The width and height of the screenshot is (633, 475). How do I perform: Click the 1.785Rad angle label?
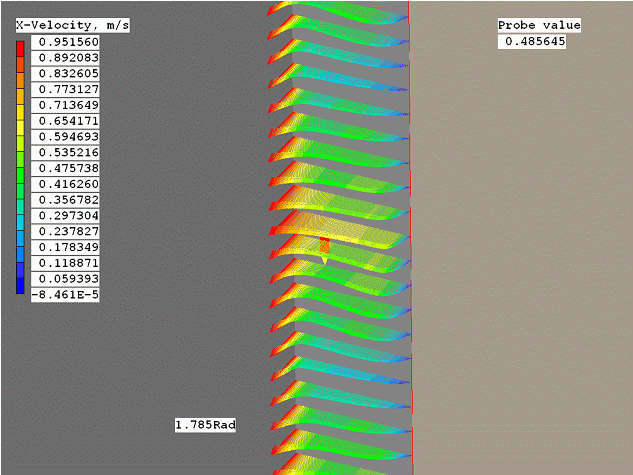click(206, 425)
